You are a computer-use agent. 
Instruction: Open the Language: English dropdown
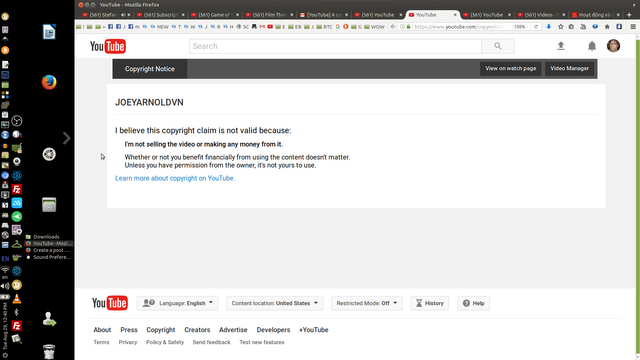coord(178,303)
